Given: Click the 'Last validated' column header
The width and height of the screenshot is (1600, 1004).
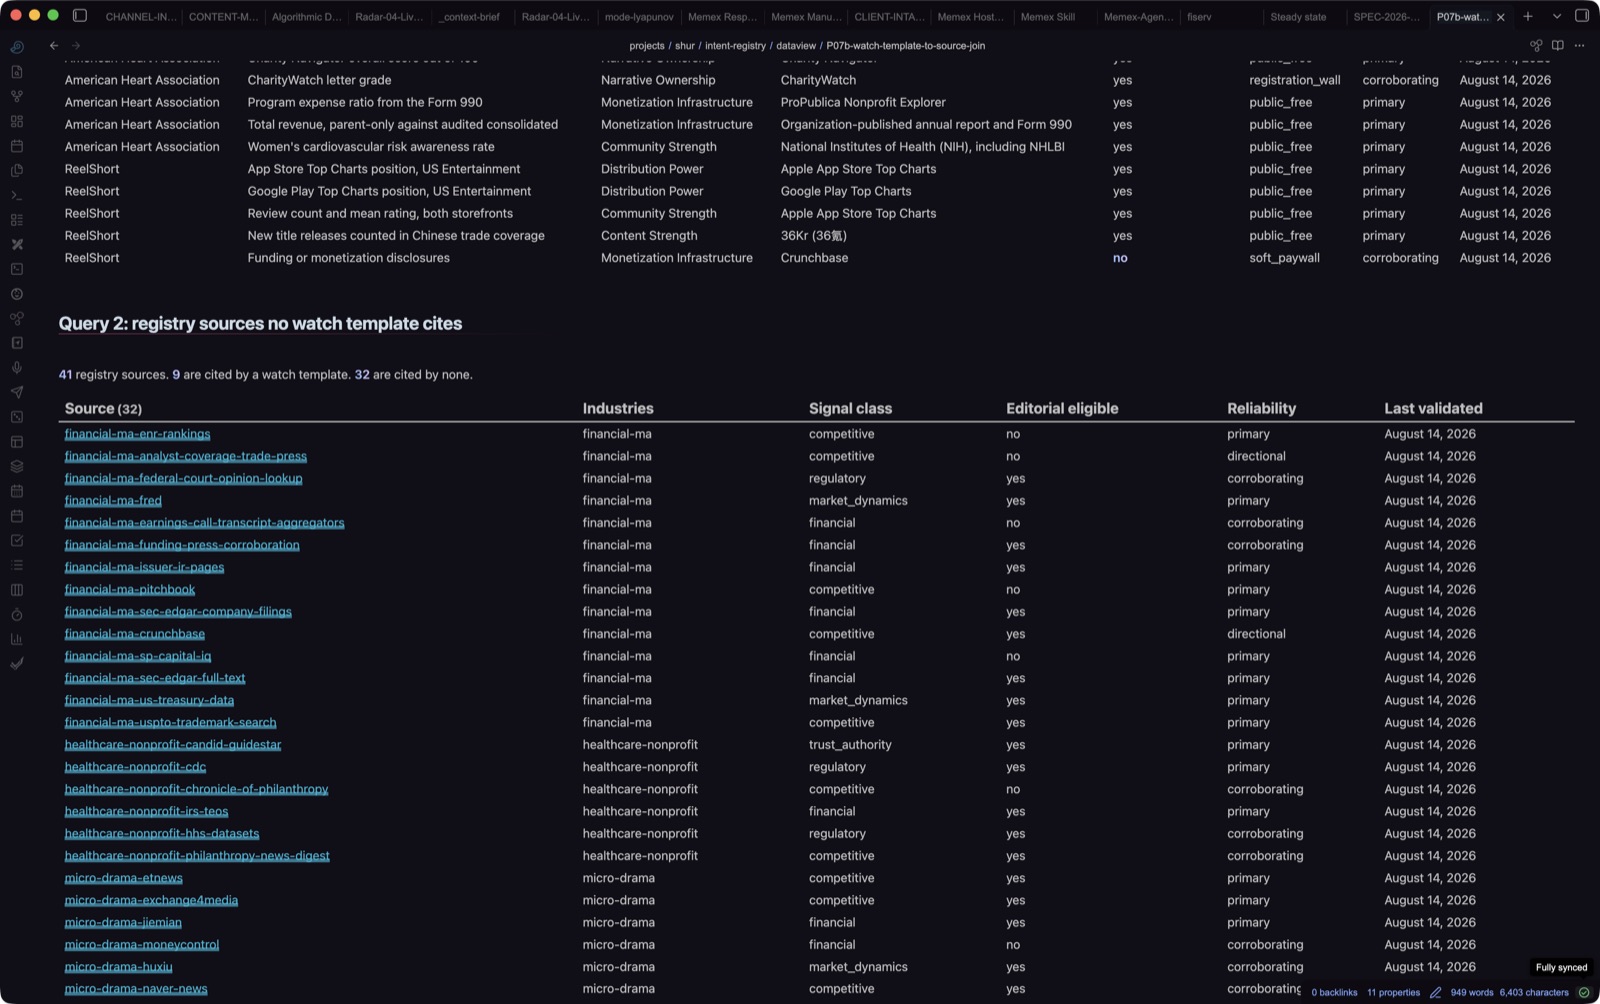Looking at the screenshot, I should click(x=1433, y=409).
